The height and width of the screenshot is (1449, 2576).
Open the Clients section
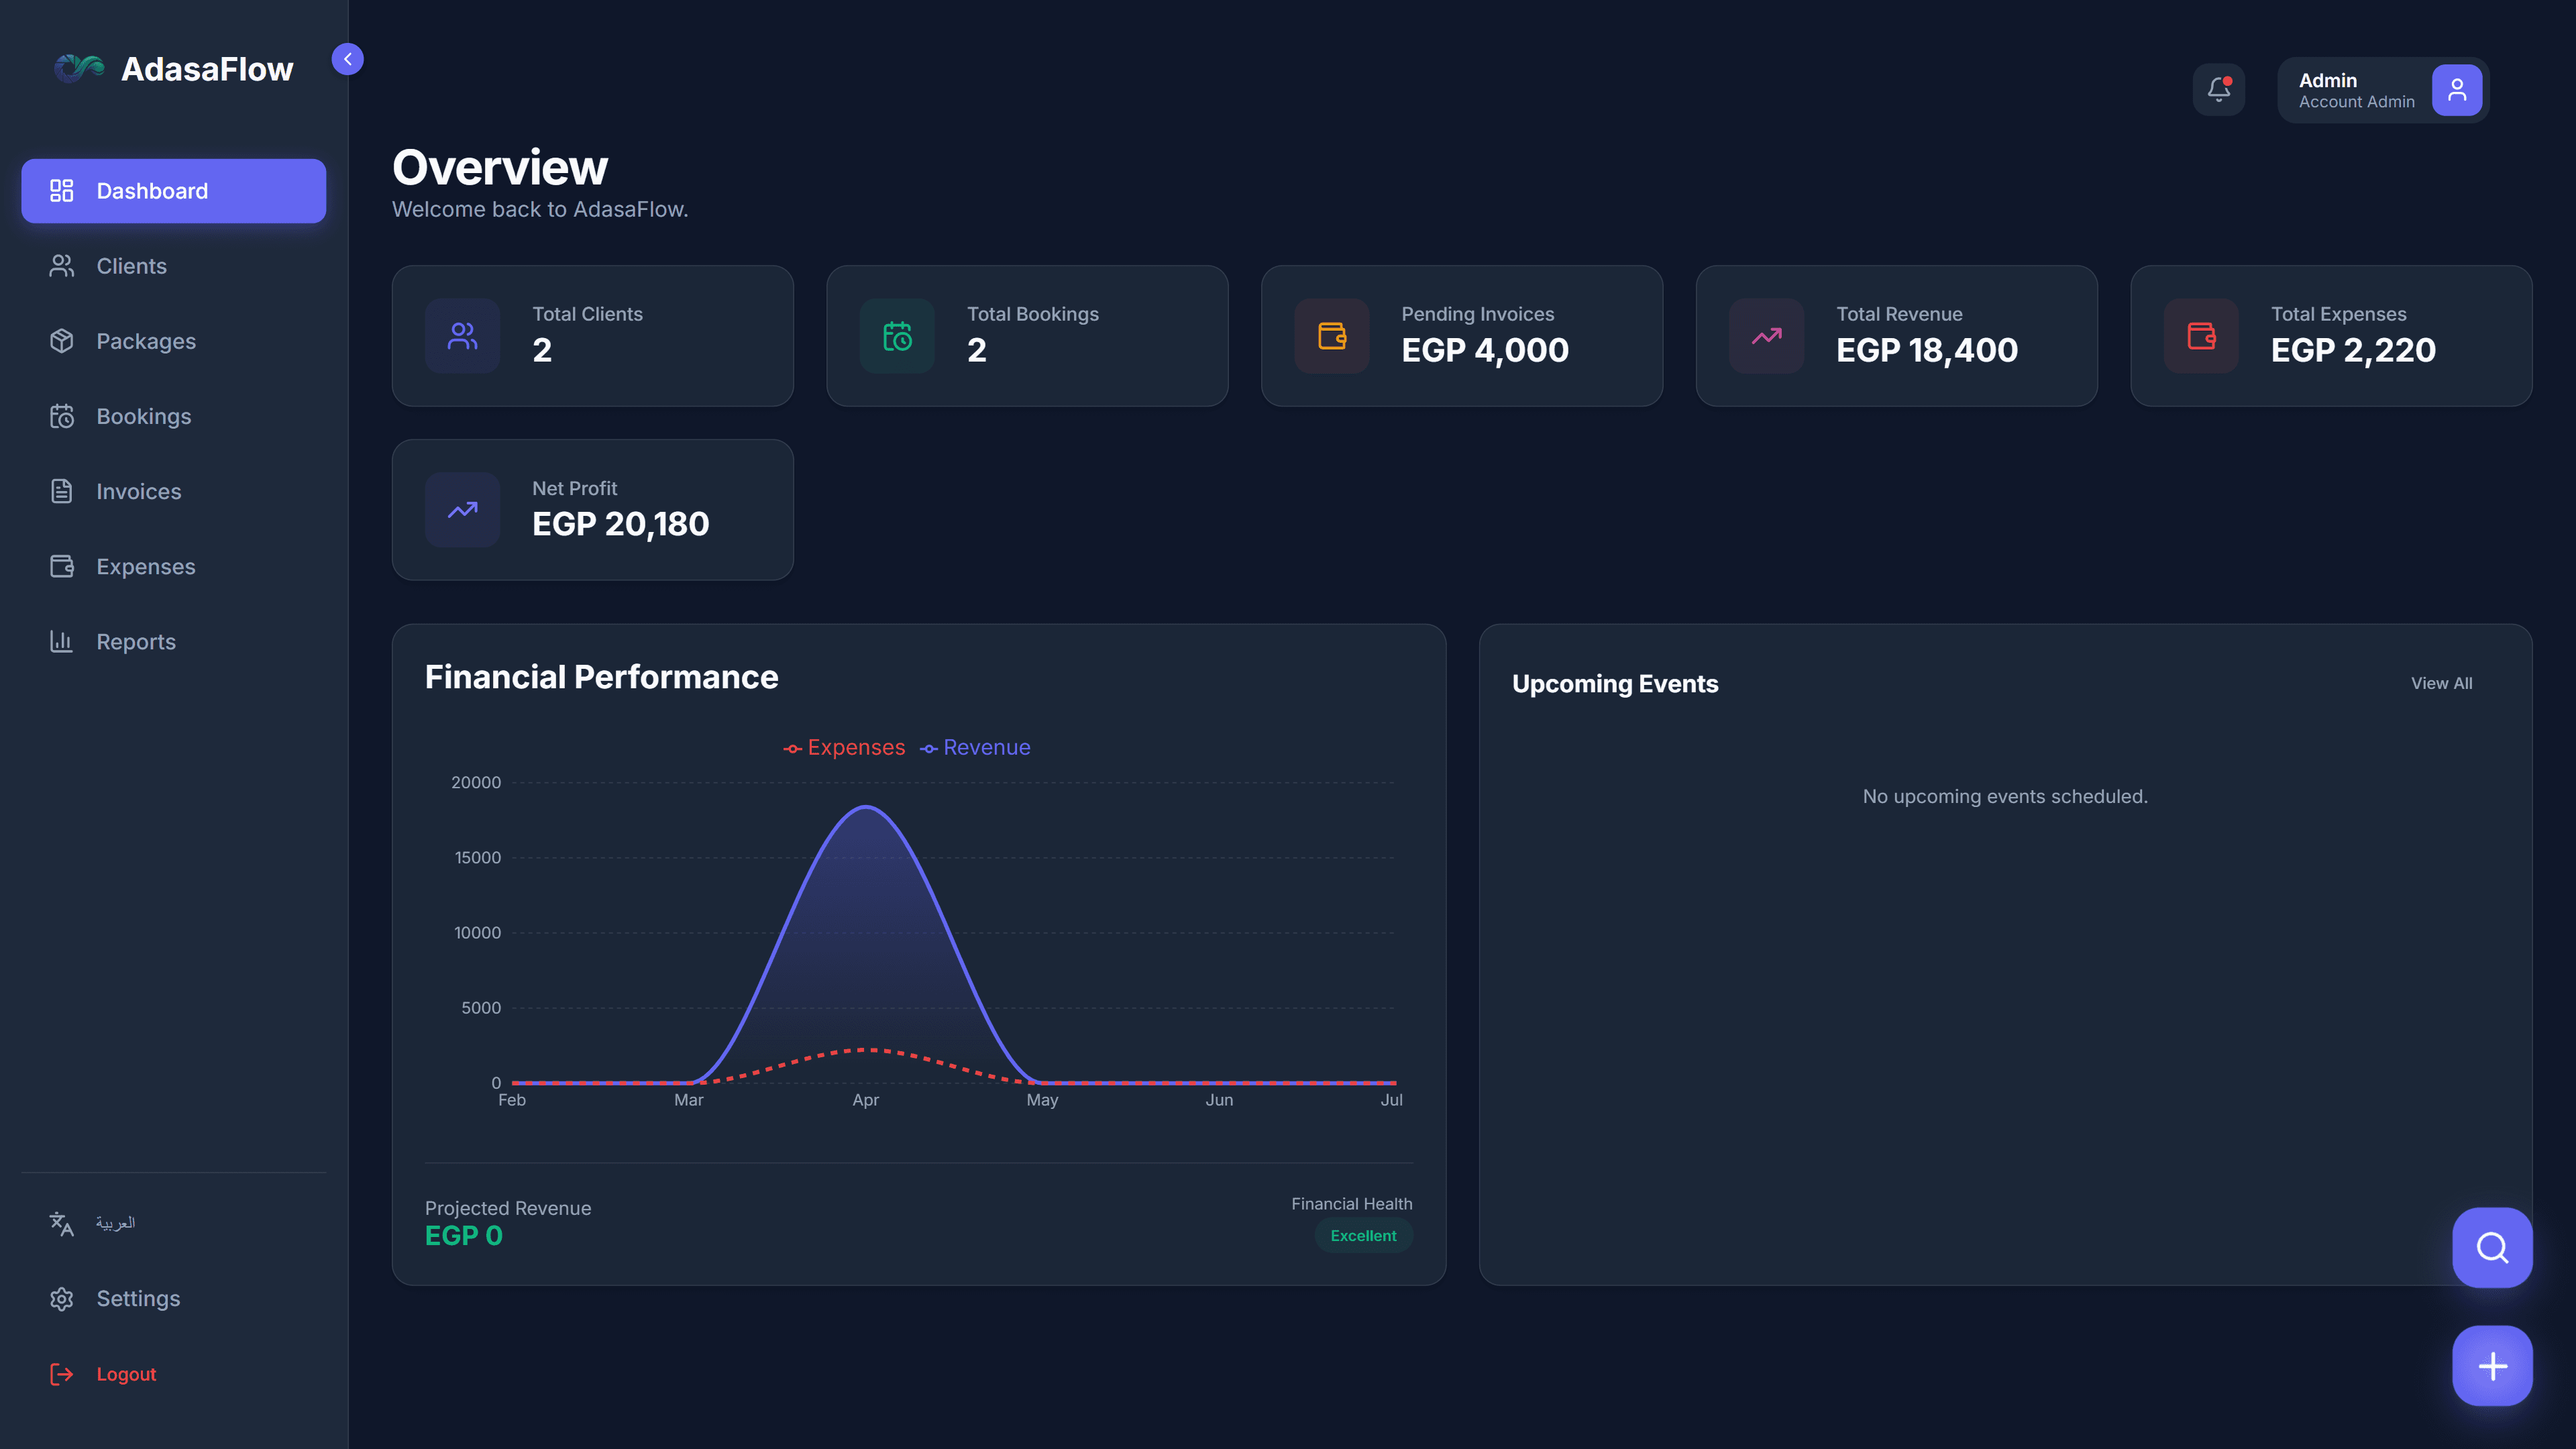click(174, 266)
